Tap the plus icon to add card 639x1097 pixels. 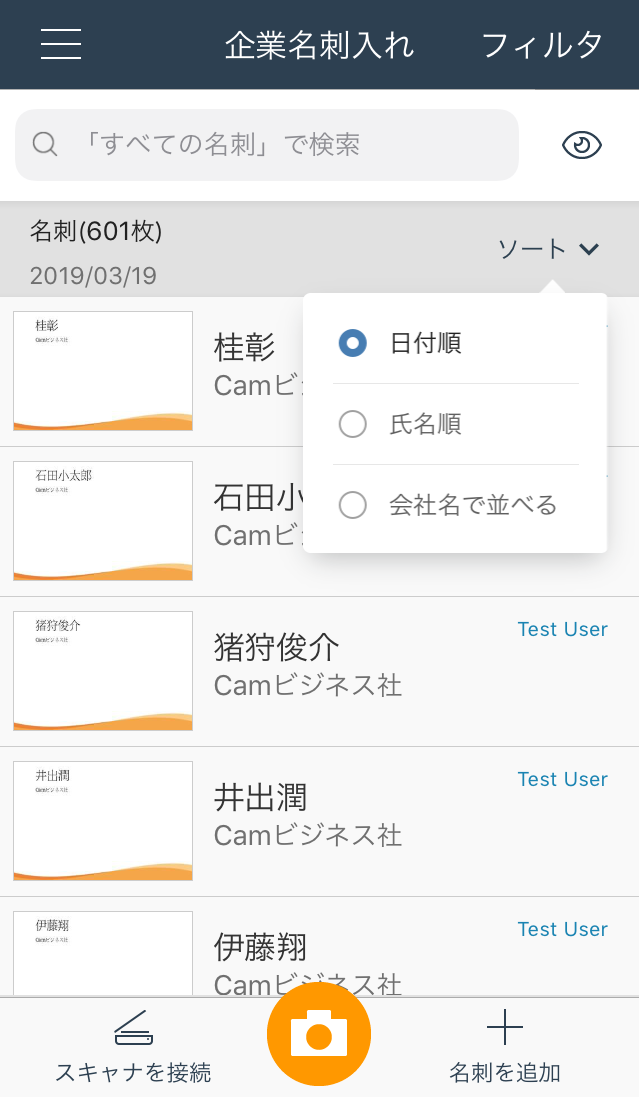[x=505, y=1028]
